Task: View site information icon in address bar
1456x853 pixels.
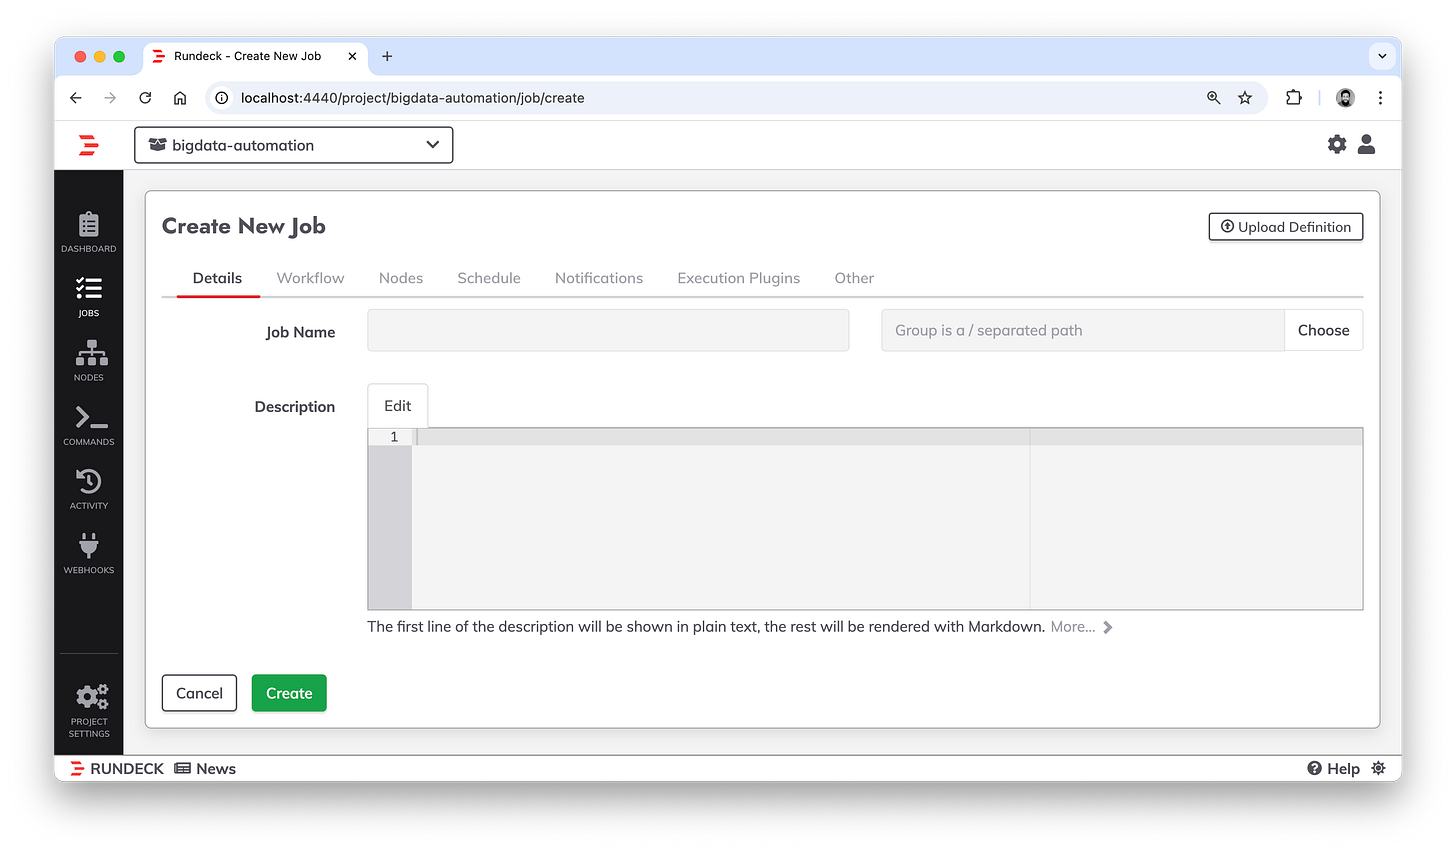Action: point(222,98)
